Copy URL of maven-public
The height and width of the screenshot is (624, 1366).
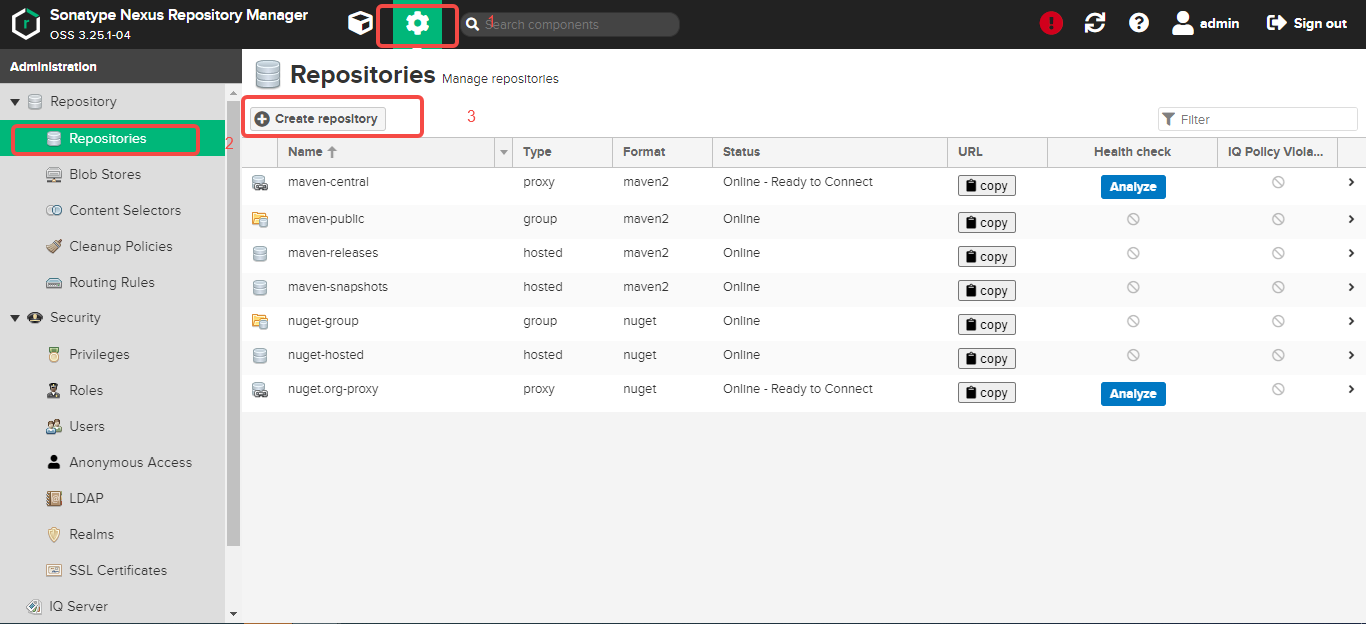click(x=986, y=222)
